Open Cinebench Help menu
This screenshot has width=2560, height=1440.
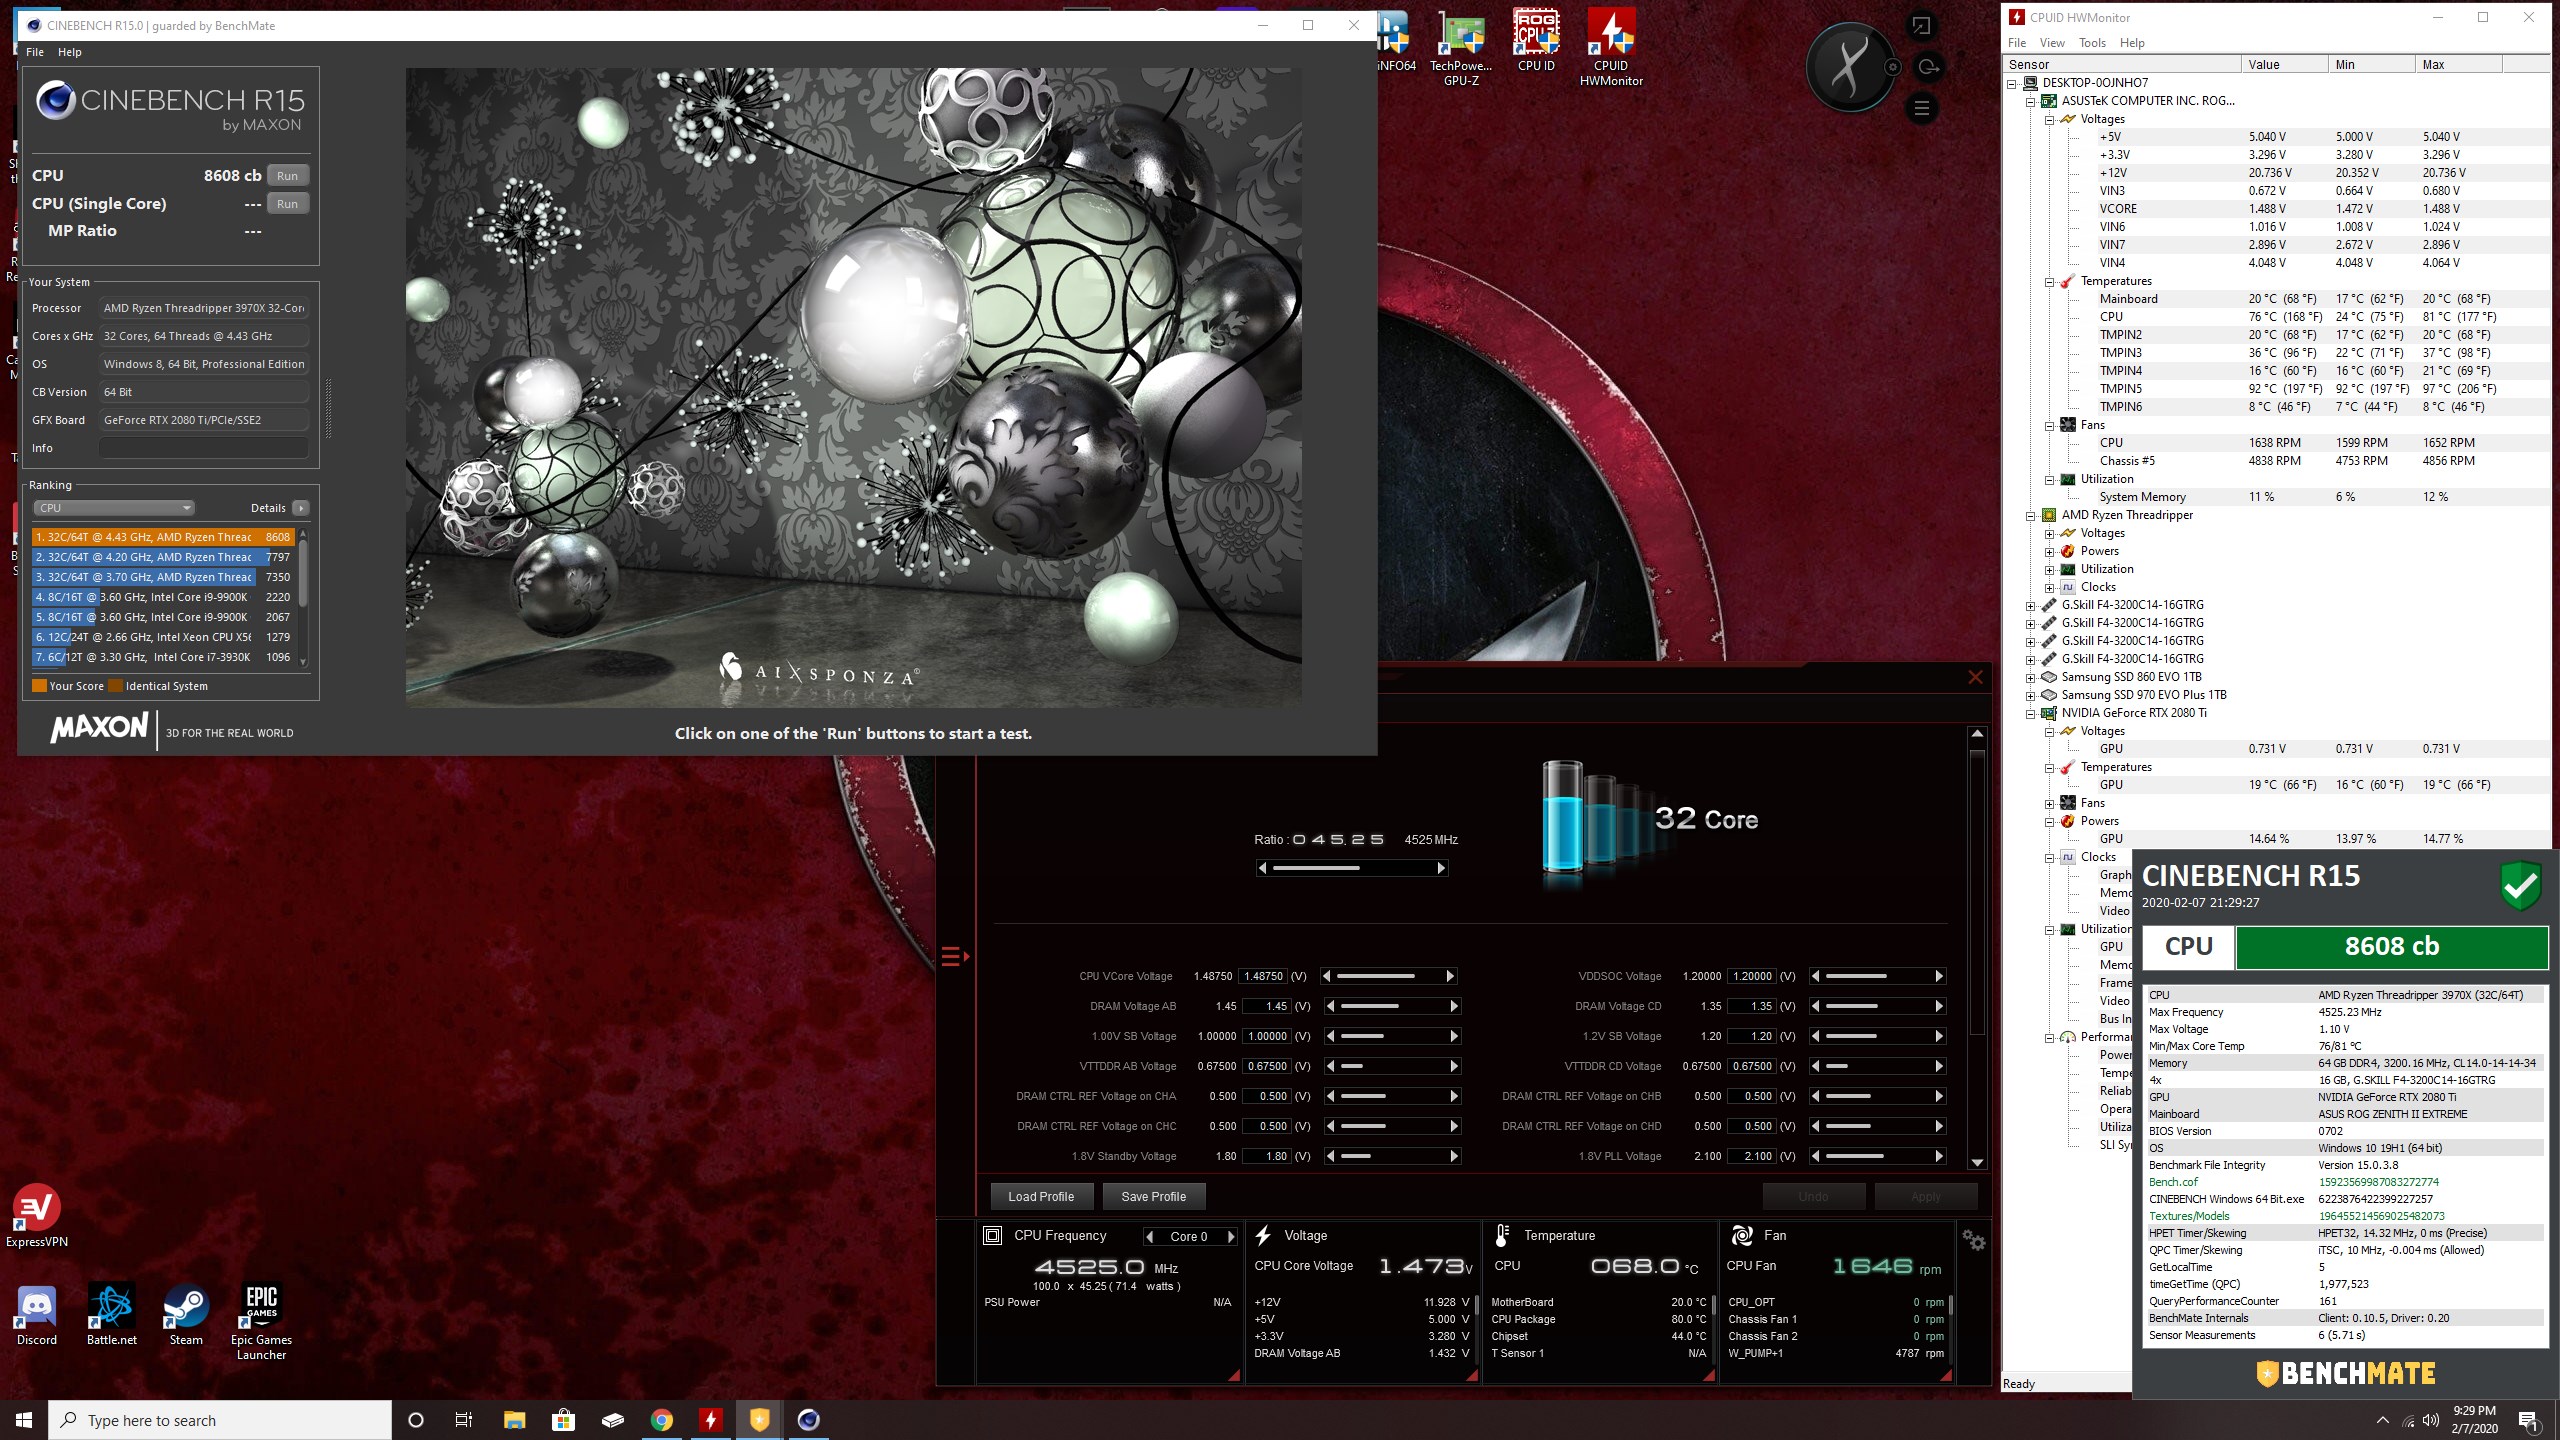click(70, 52)
